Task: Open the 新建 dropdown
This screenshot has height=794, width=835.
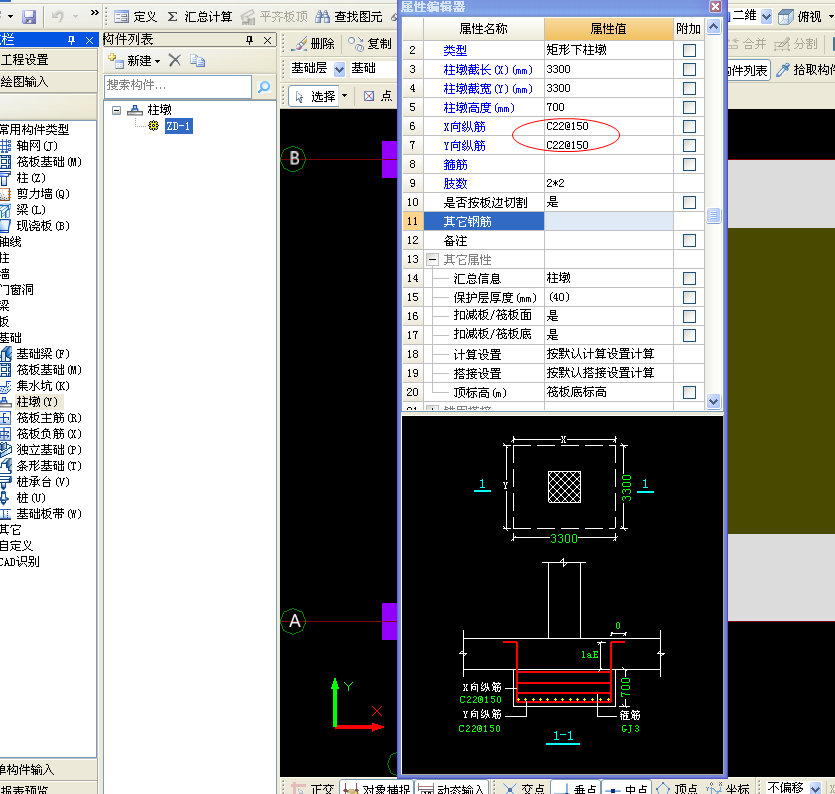Action: 157,61
